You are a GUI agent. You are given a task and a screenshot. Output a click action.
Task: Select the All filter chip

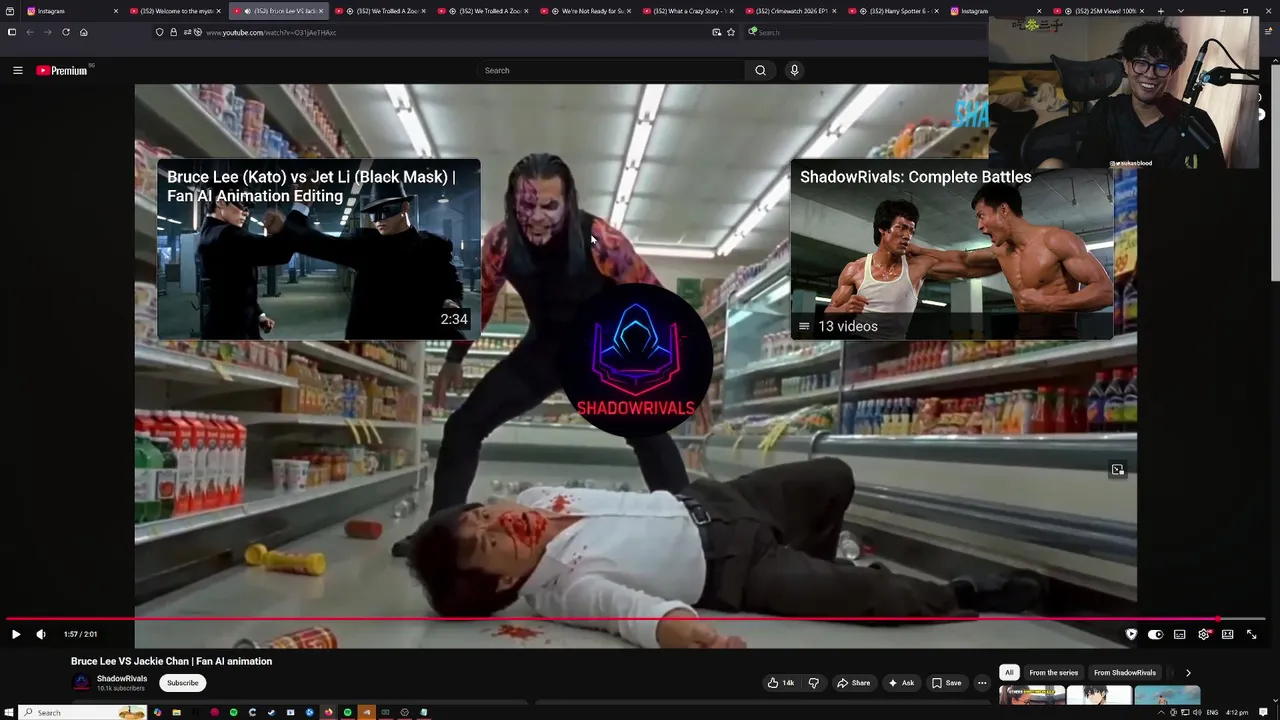pyautogui.click(x=1009, y=673)
